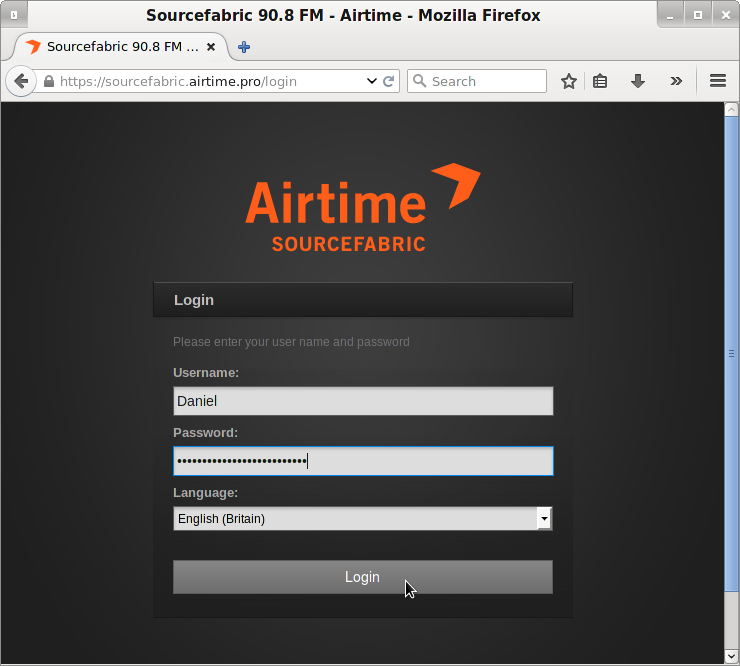This screenshot has width=740, height=666.
Task: Click the vertical scrollbar thumb
Action: click(731, 354)
